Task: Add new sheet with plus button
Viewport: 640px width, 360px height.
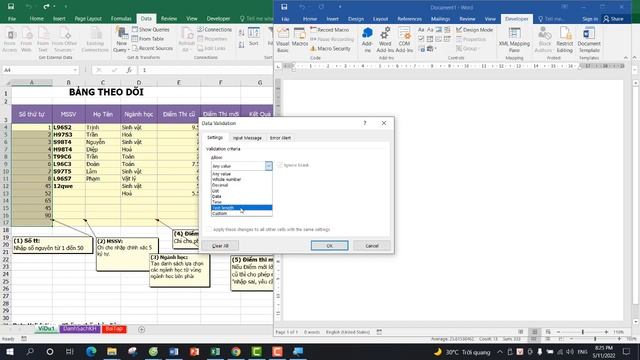Action: 142,329
